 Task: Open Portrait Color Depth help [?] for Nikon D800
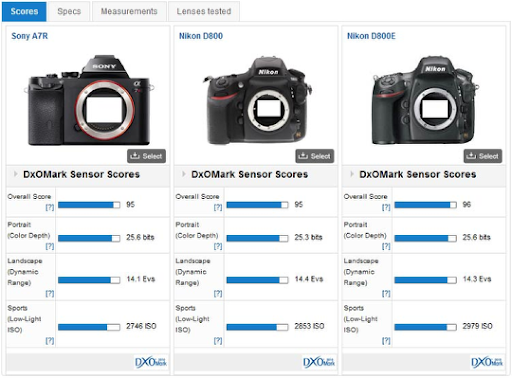pyautogui.click(x=218, y=246)
